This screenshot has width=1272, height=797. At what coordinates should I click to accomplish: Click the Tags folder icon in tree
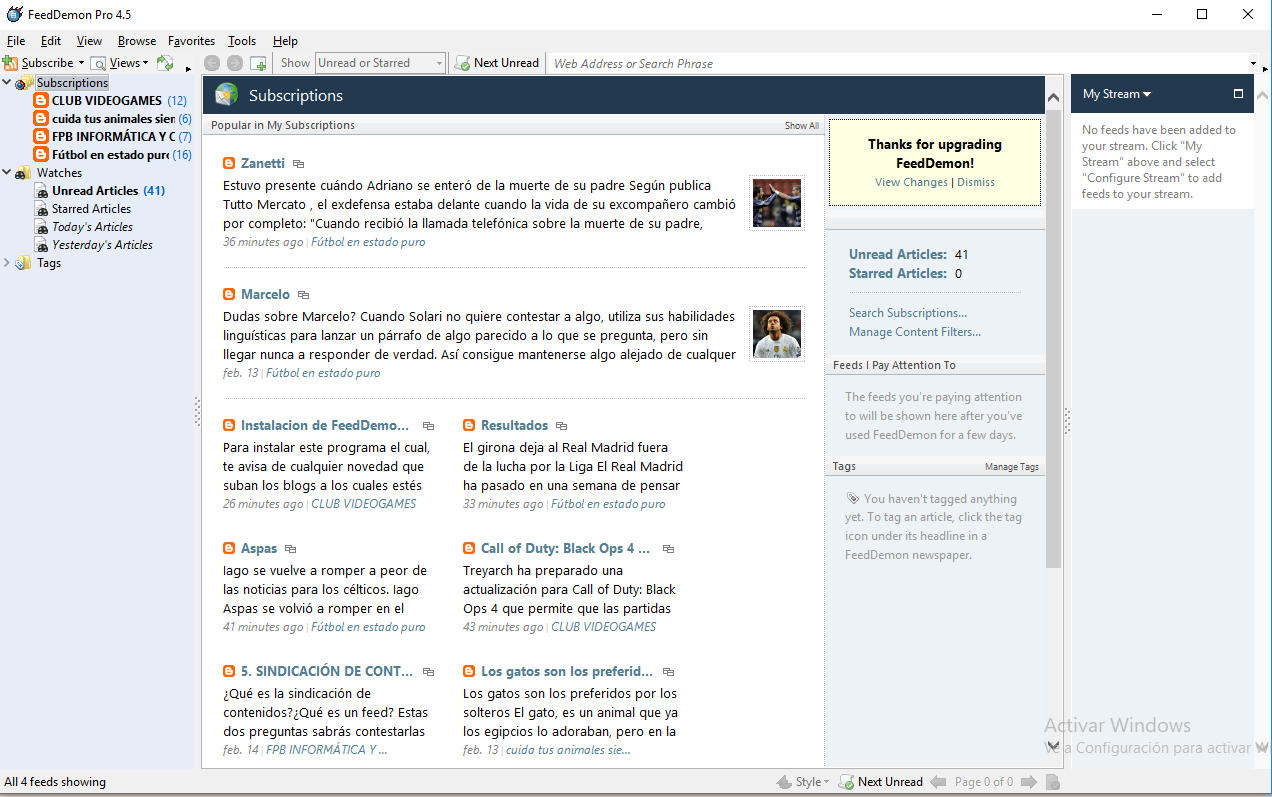click(23, 263)
